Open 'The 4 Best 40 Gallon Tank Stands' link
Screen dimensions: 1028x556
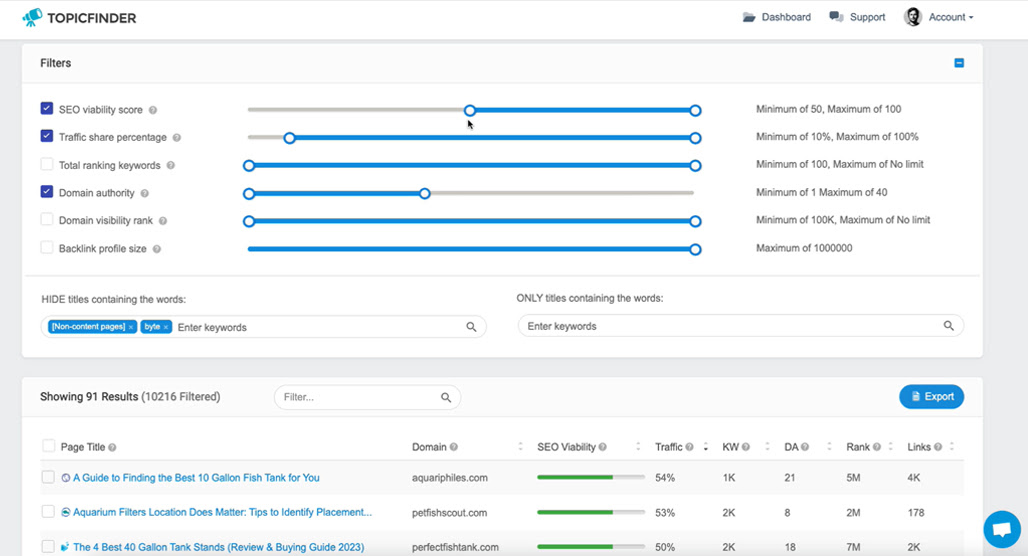point(218,547)
